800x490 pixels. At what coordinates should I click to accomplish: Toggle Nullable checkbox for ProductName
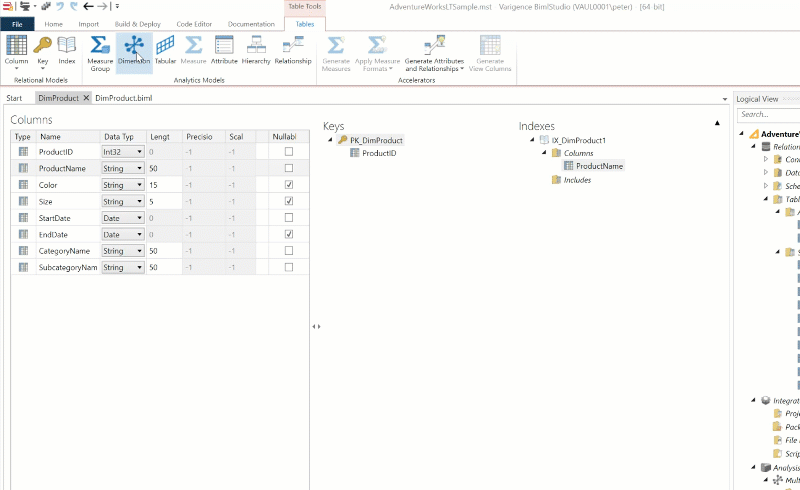click(289, 168)
